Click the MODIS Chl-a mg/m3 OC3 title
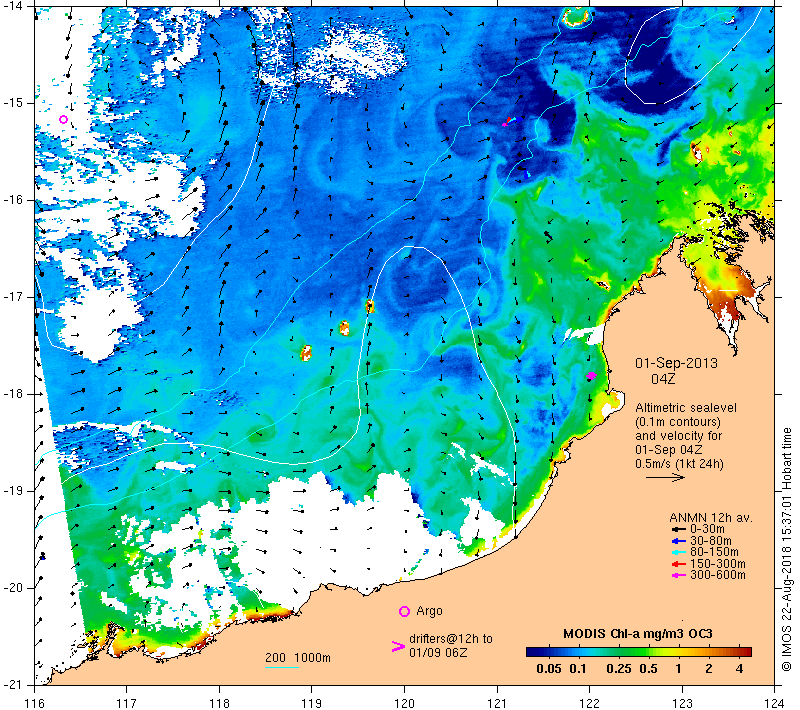 pyautogui.click(x=638, y=634)
